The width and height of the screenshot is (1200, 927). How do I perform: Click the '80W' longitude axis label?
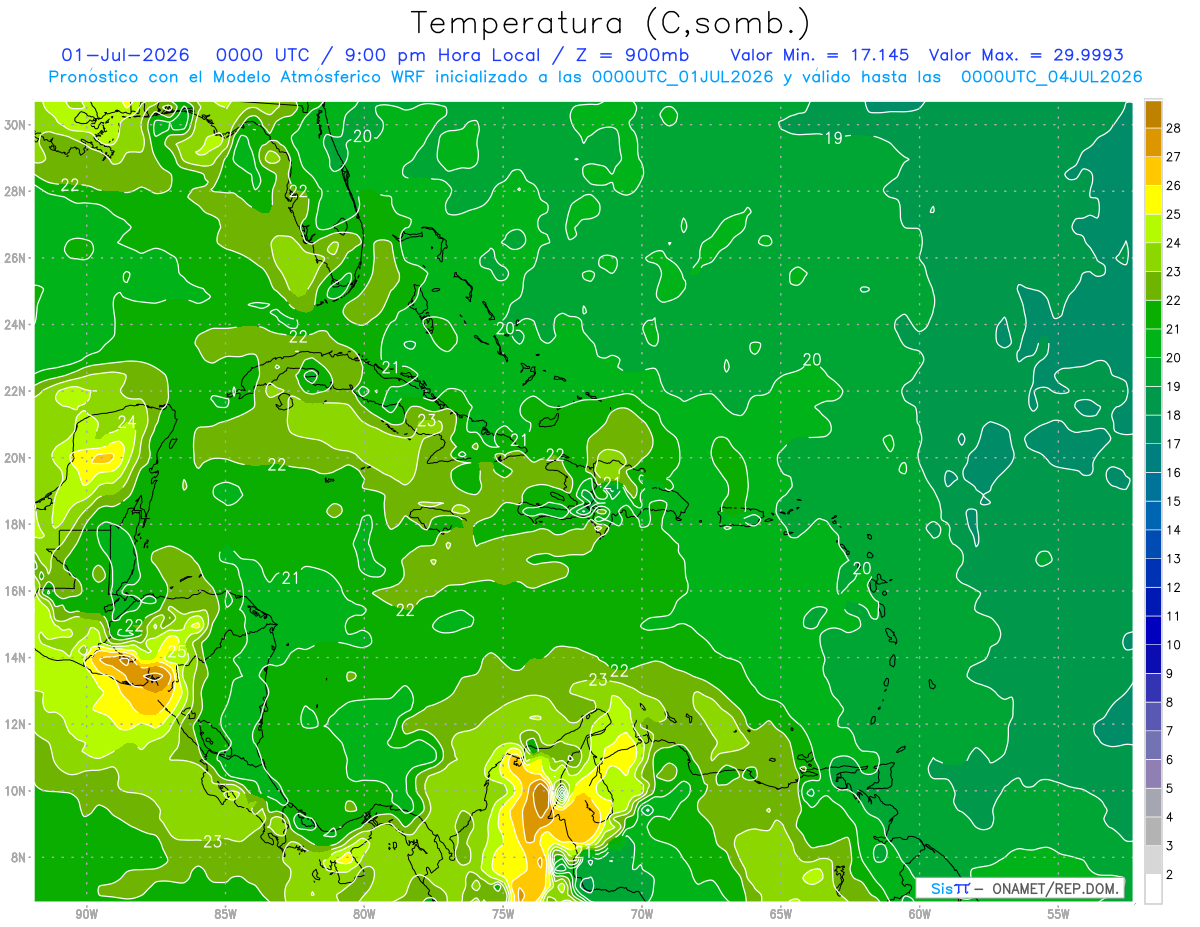click(364, 914)
